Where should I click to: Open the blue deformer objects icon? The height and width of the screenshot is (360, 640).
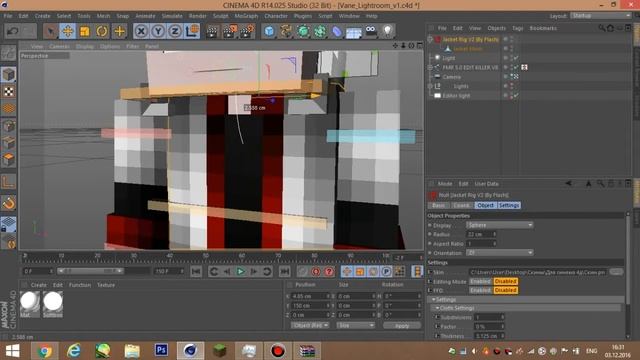click(x=337, y=31)
